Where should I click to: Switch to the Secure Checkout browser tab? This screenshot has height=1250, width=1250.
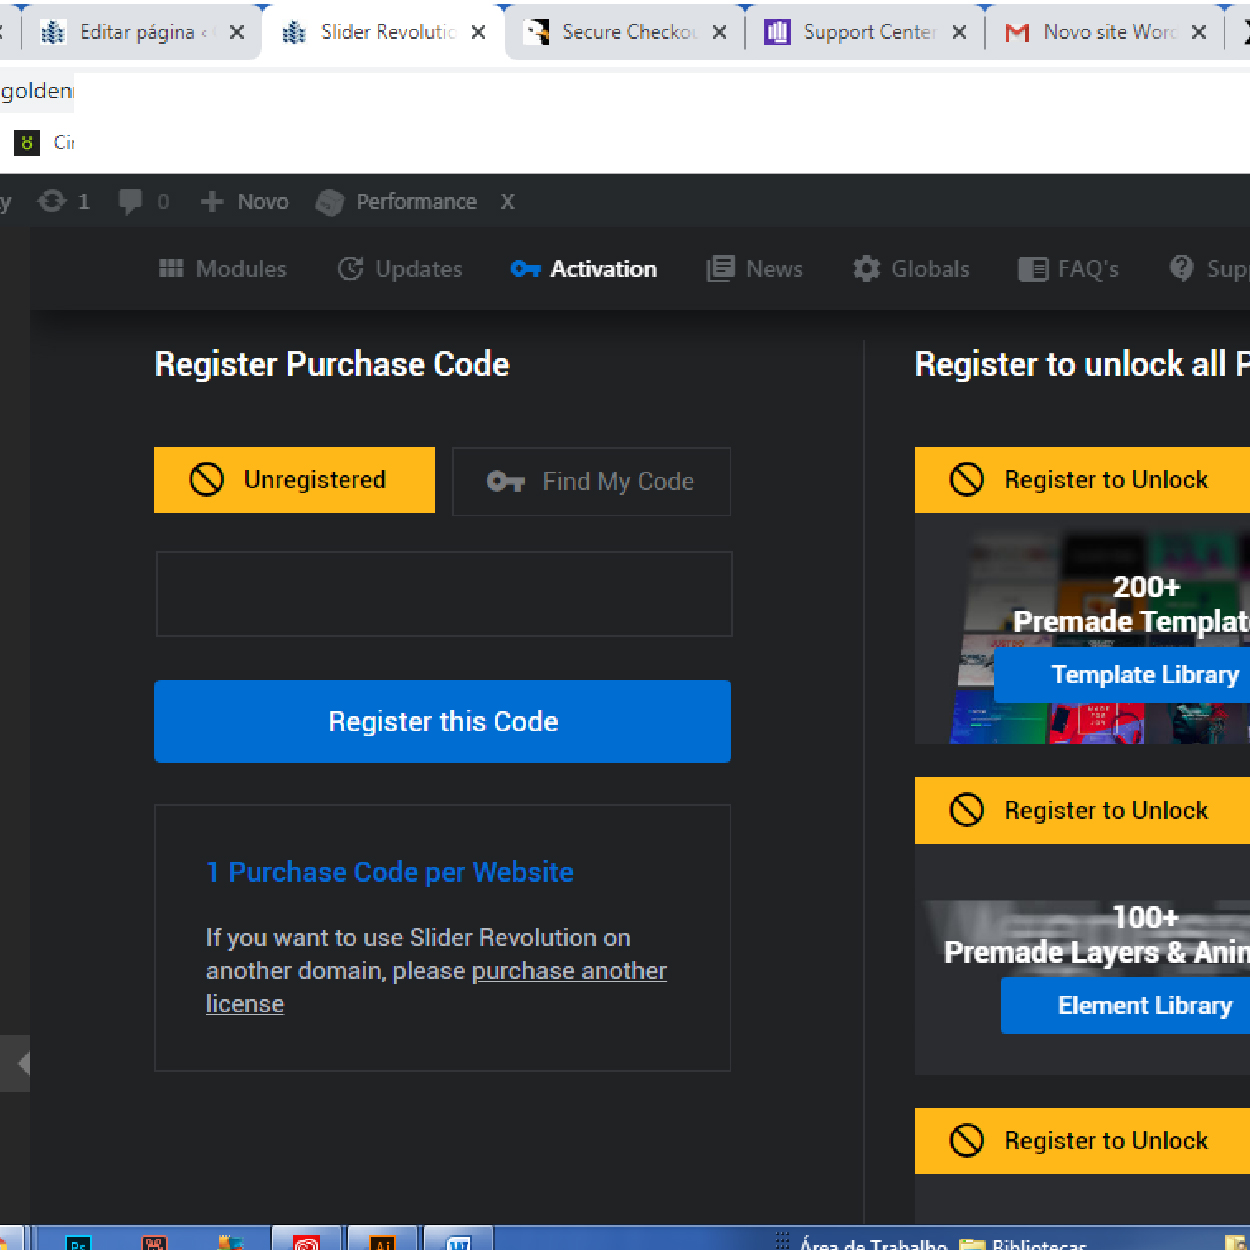[626, 32]
